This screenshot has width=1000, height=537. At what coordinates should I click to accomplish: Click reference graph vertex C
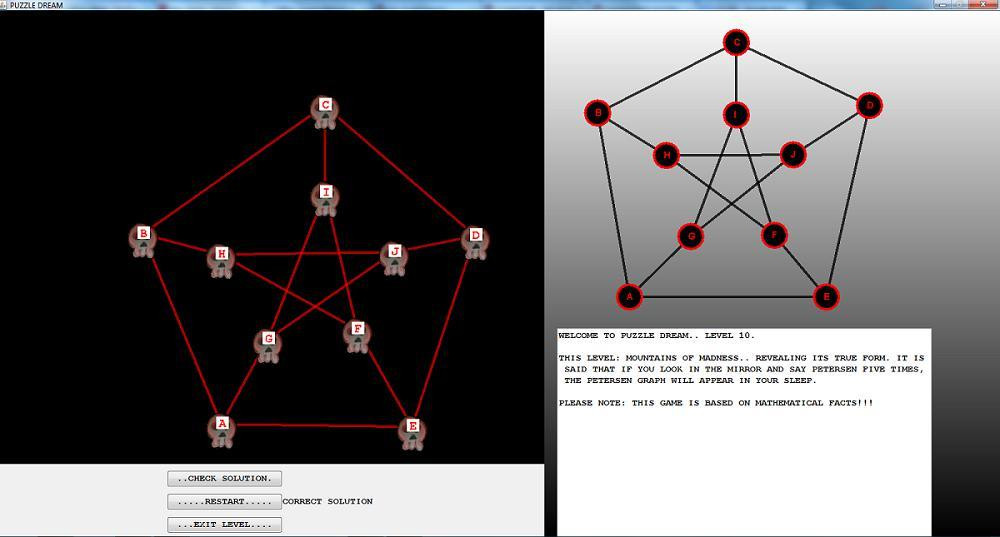point(736,43)
